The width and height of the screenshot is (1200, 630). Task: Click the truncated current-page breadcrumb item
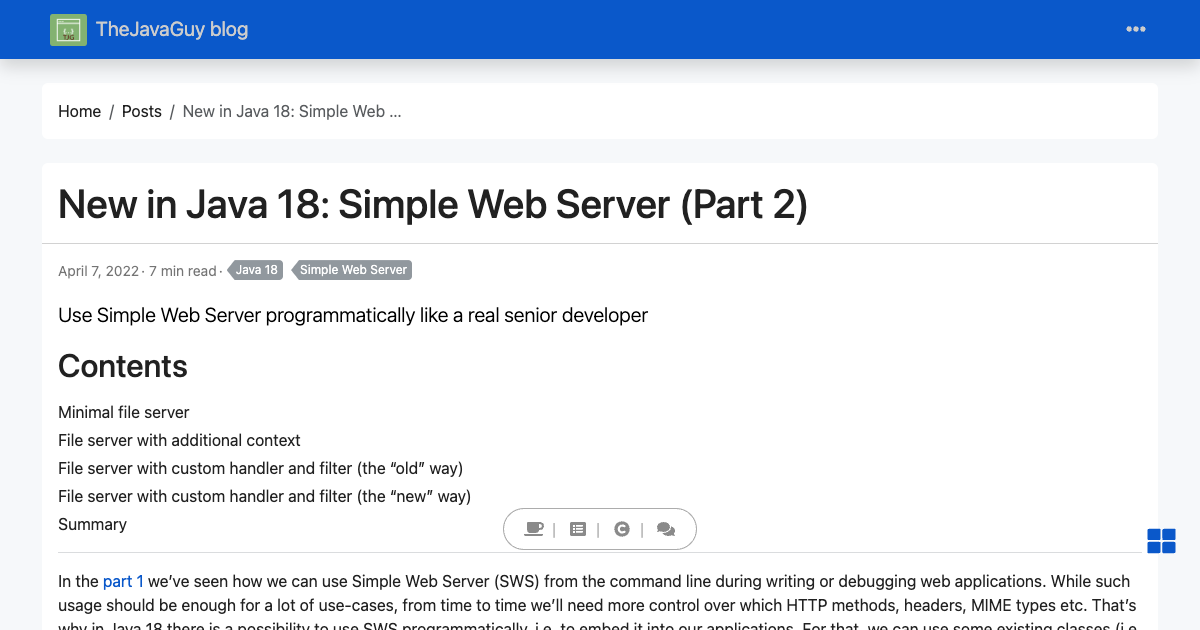coord(291,111)
